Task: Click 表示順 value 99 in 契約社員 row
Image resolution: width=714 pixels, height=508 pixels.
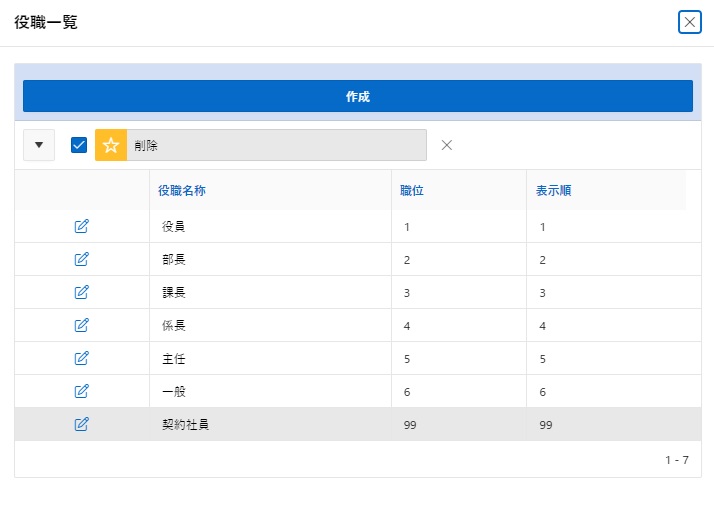Action: (546, 425)
